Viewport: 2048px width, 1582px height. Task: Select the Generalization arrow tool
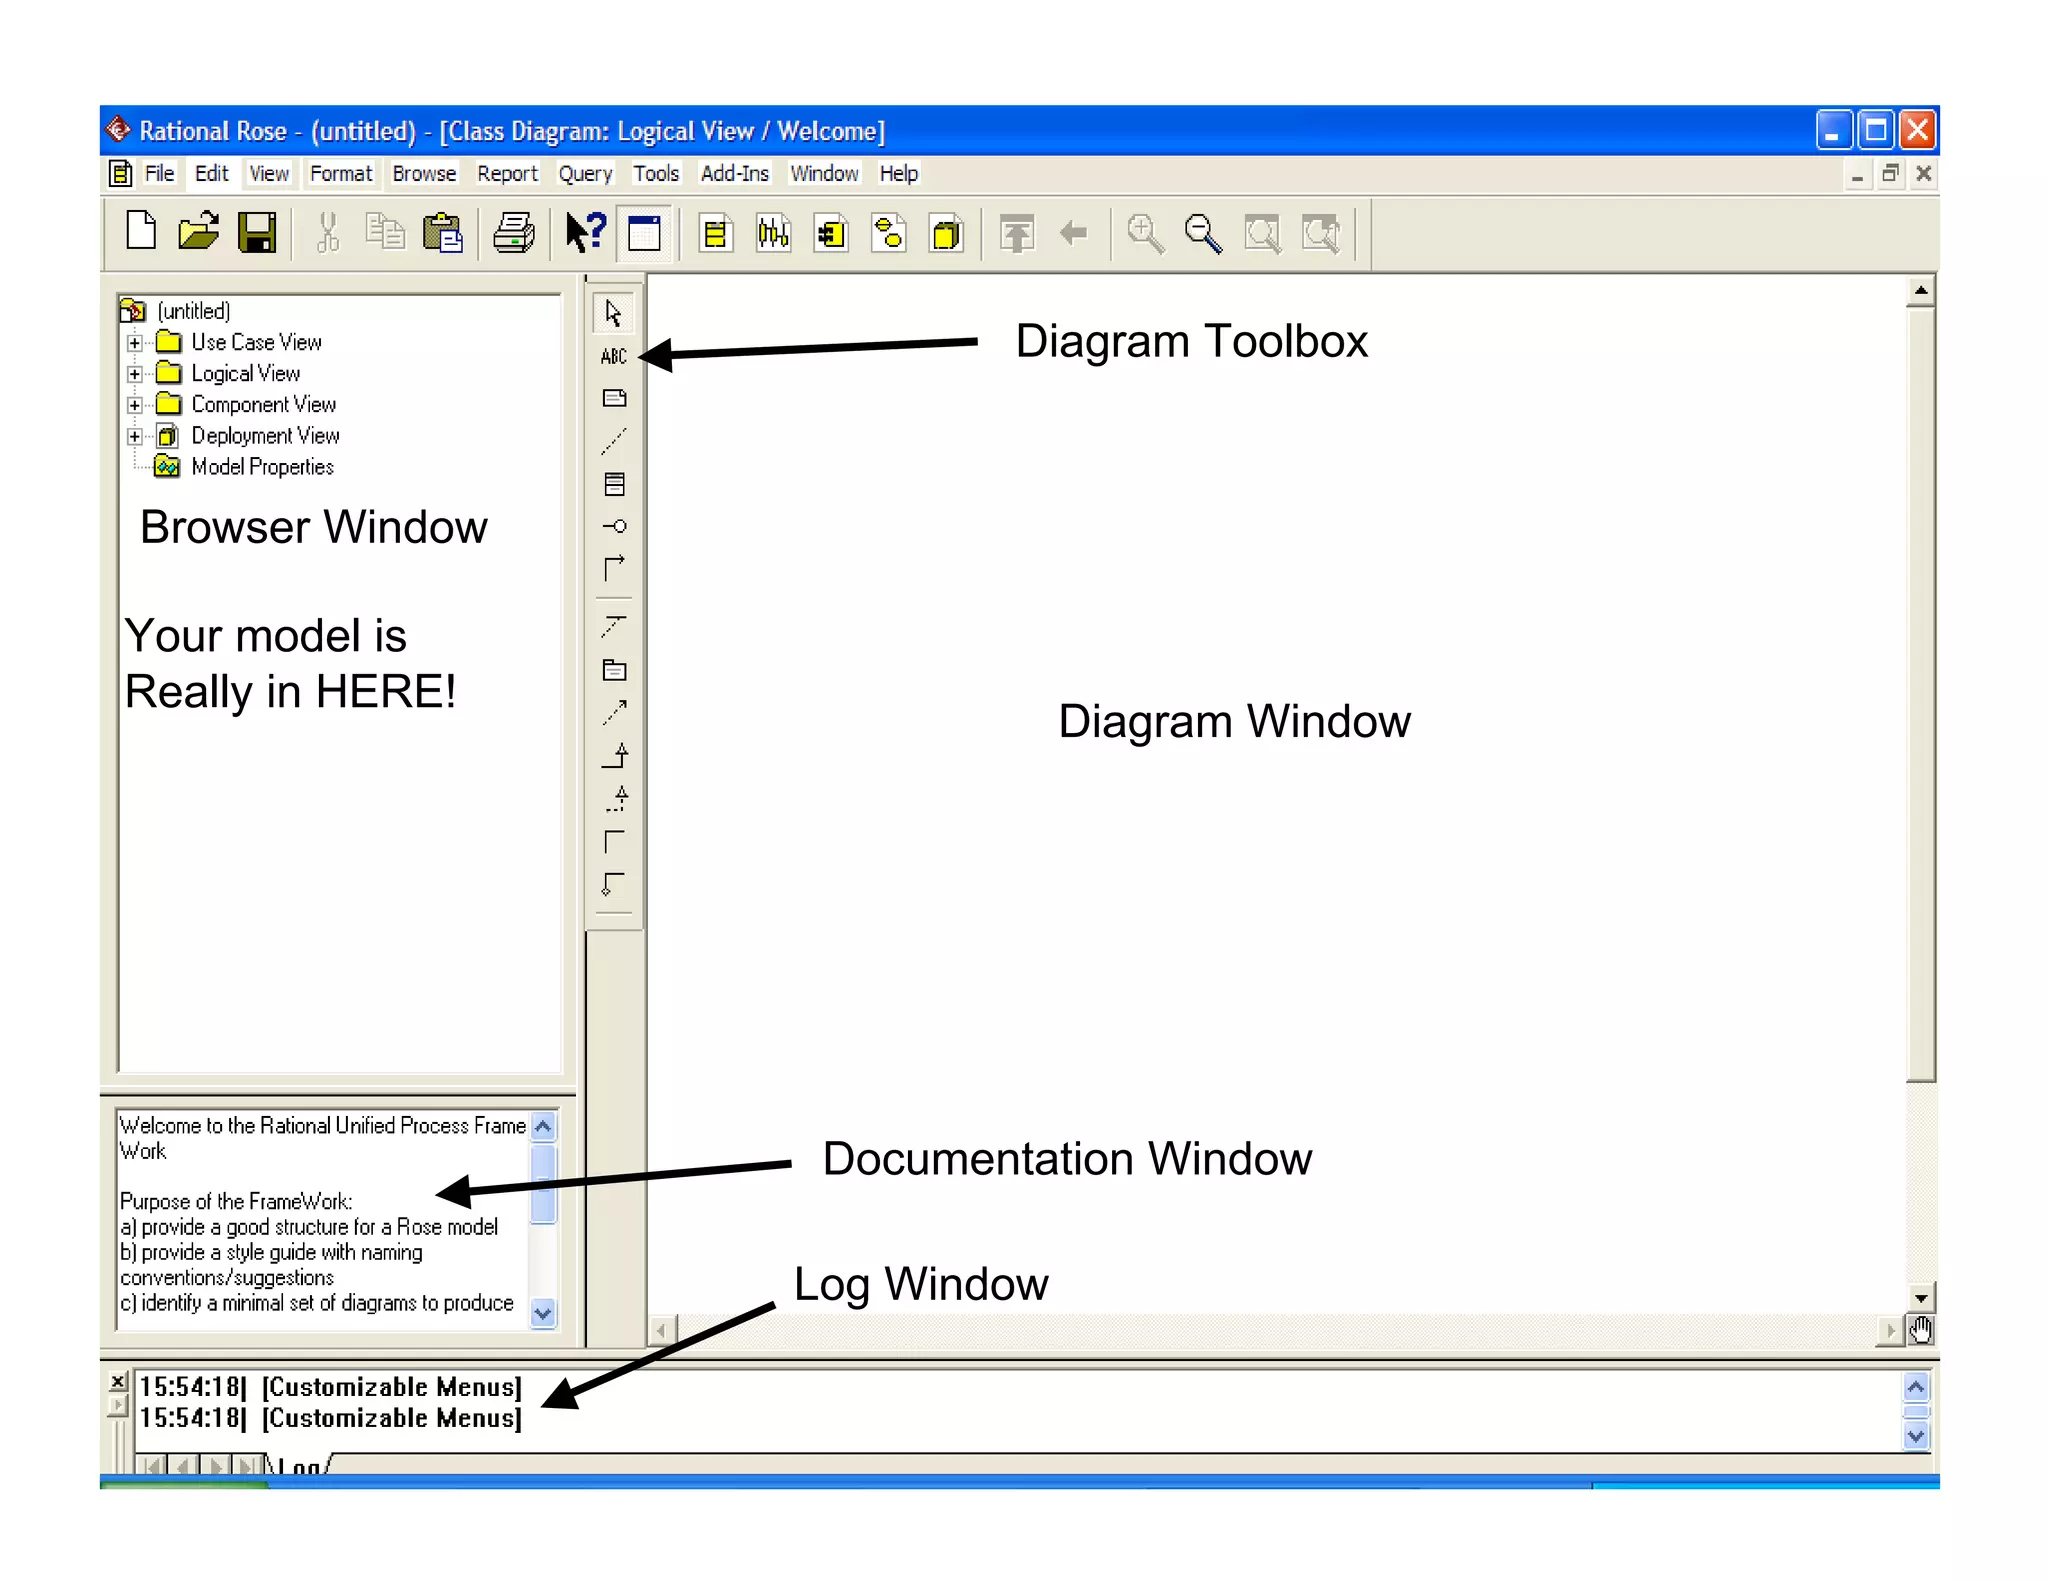tap(615, 755)
